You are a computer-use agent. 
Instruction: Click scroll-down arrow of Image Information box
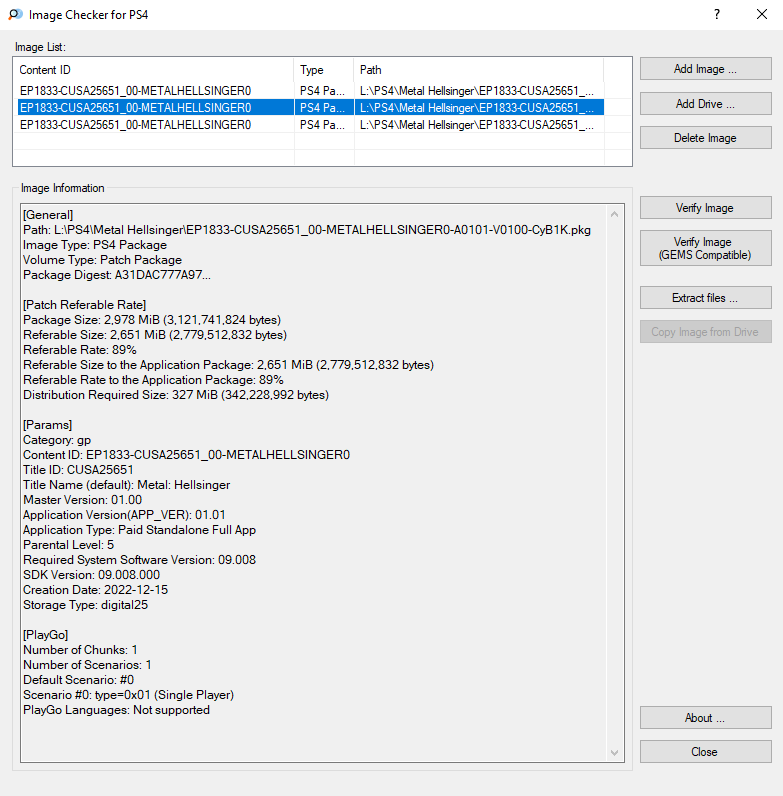(x=614, y=752)
